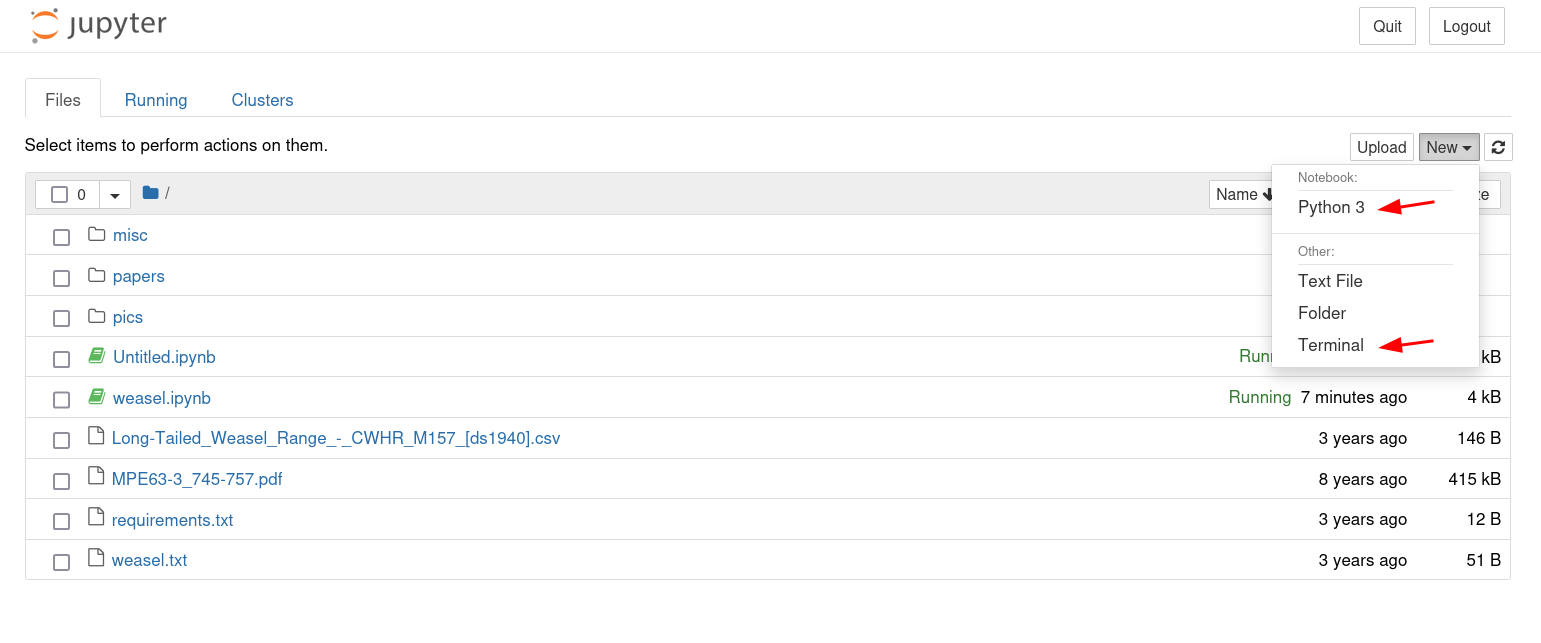Choose Python 3 from the New menu

[x=1331, y=207]
